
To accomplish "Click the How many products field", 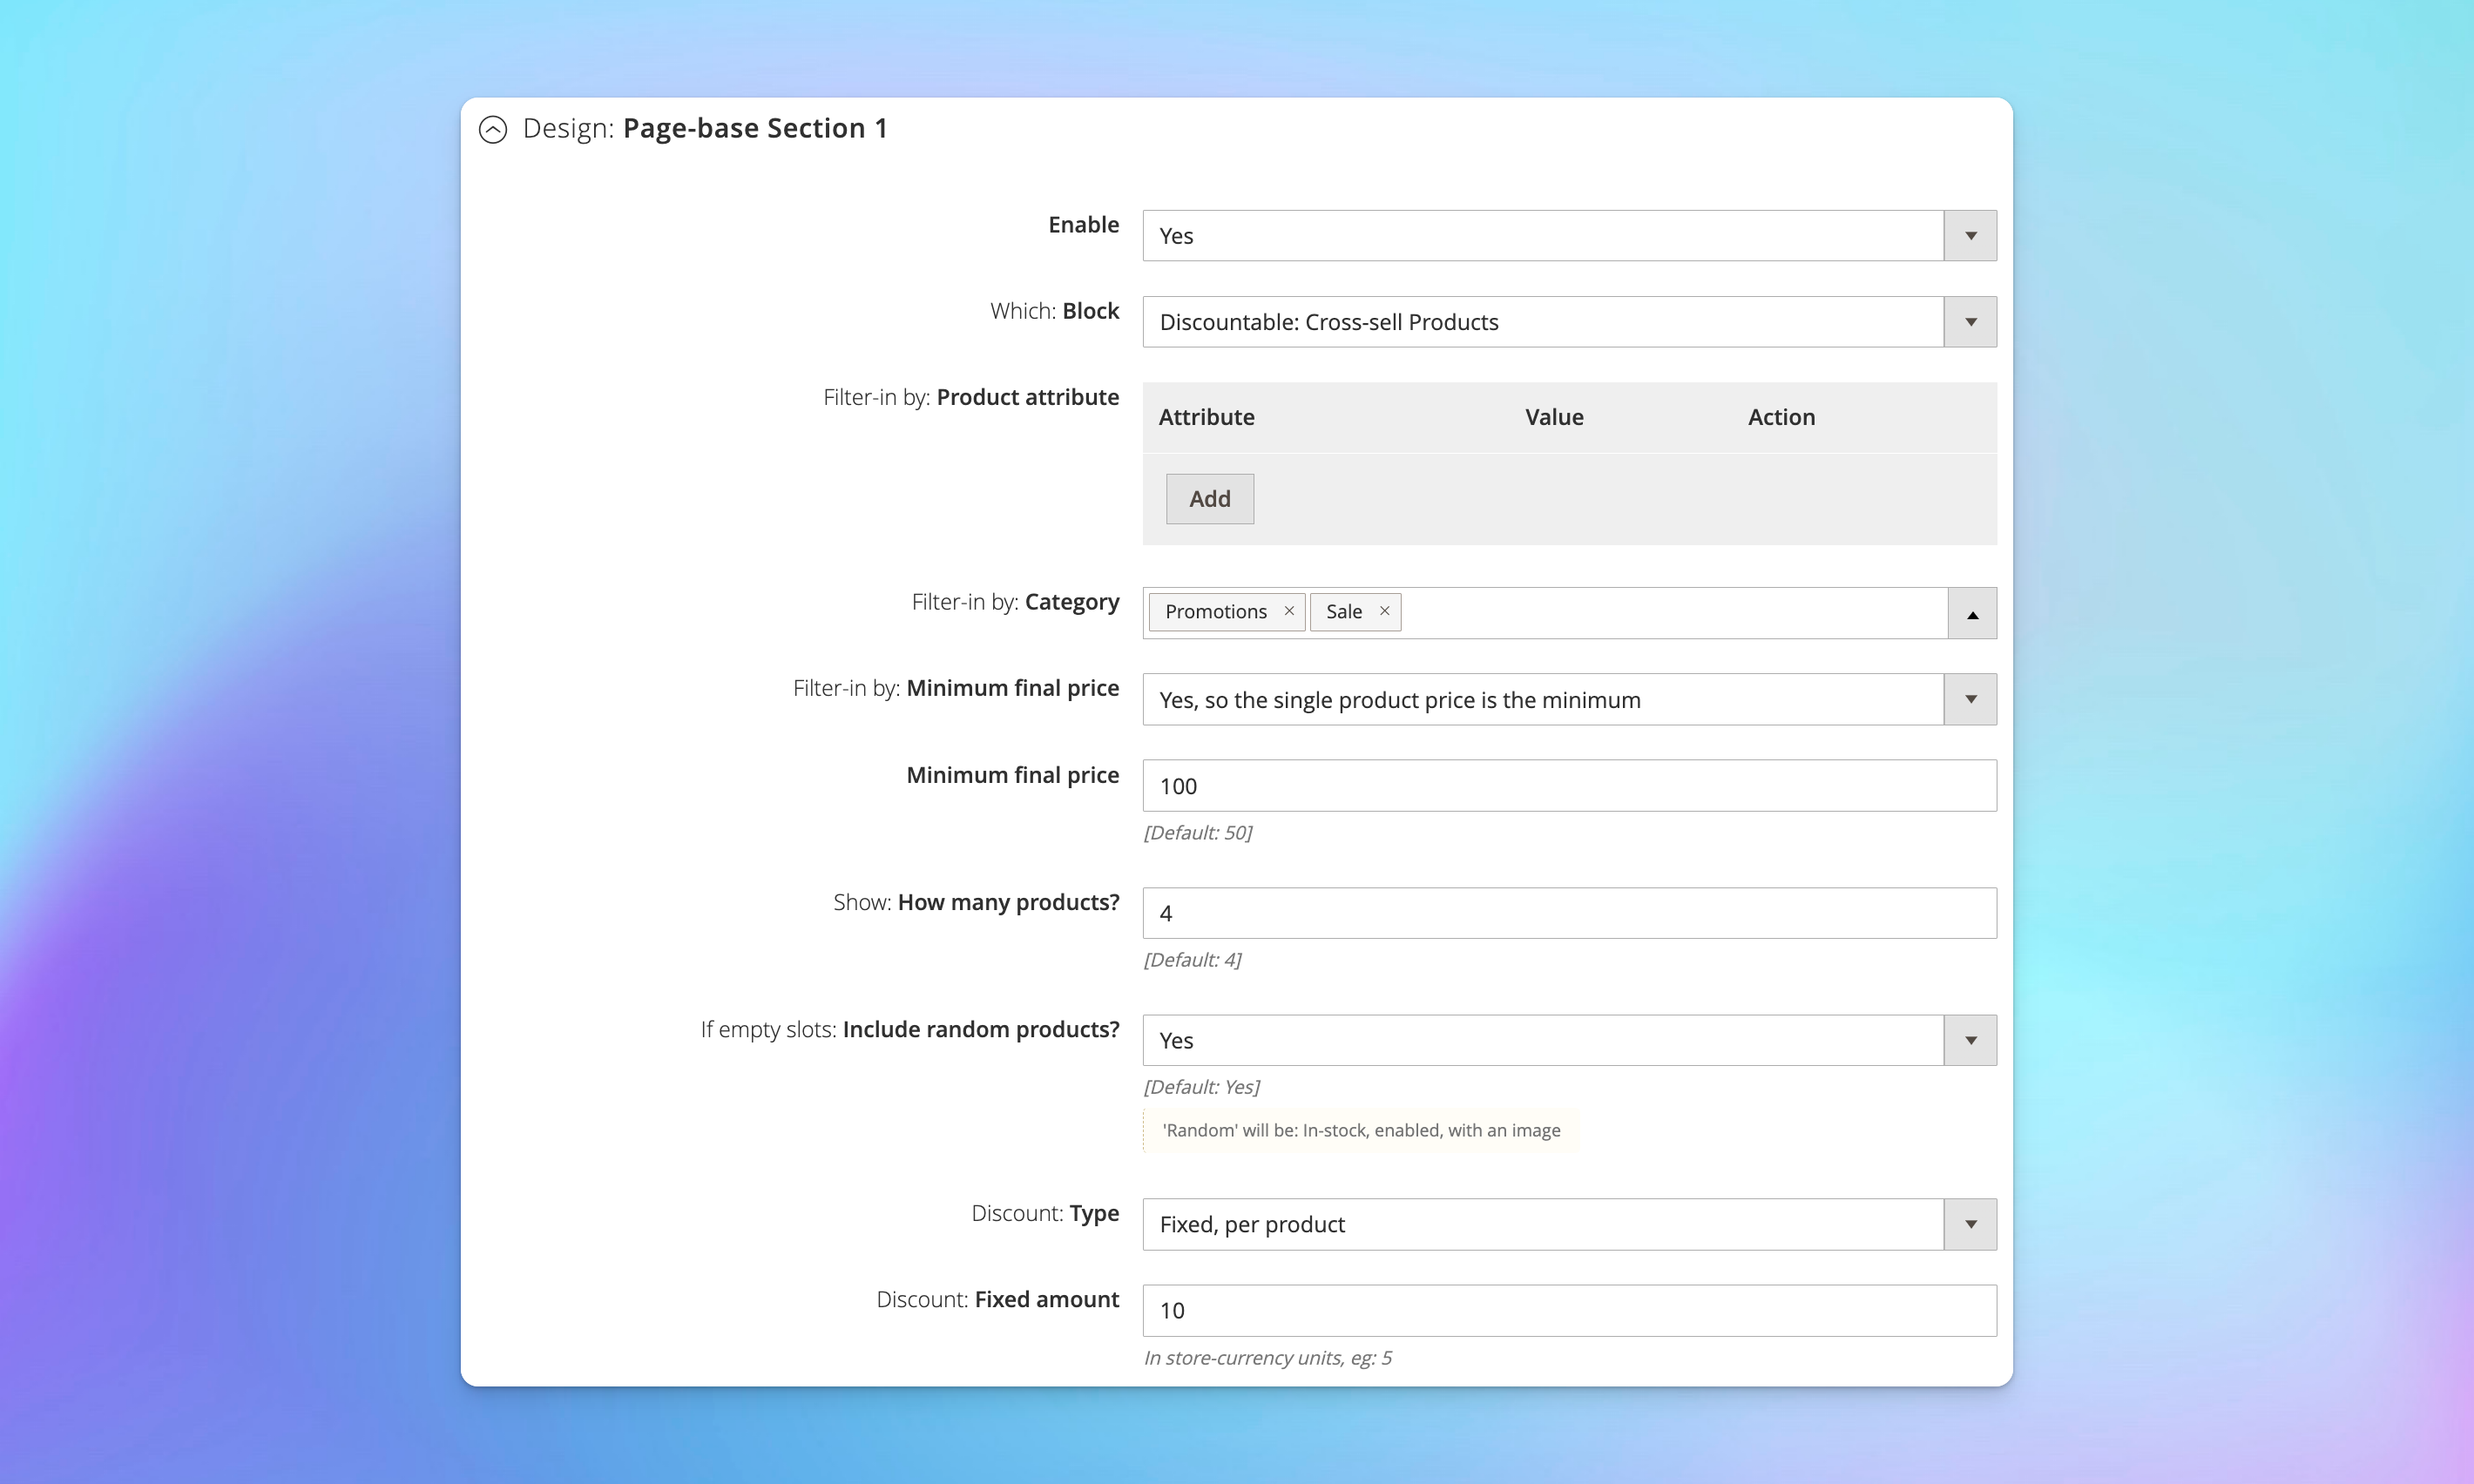I will click(x=1569, y=913).
